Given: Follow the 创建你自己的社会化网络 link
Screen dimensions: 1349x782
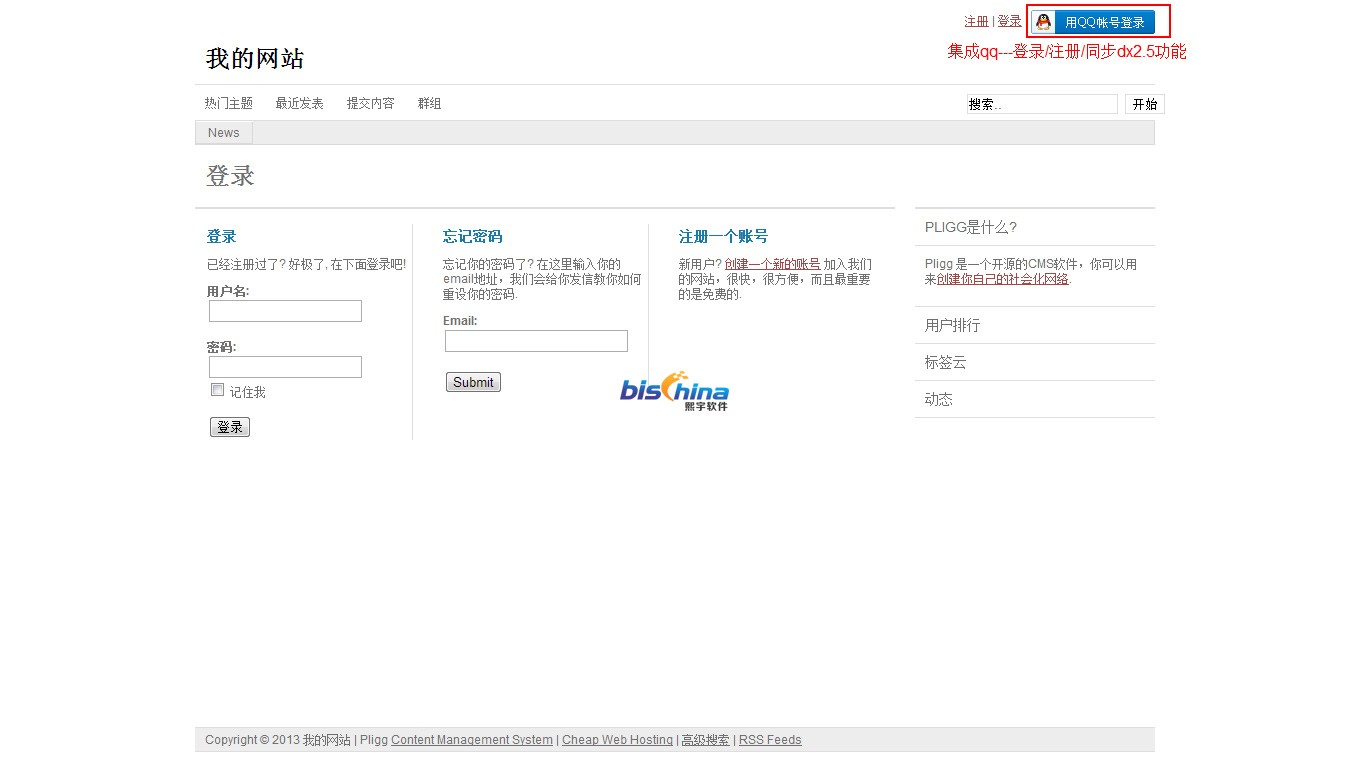Looking at the screenshot, I should tap(1003, 279).
